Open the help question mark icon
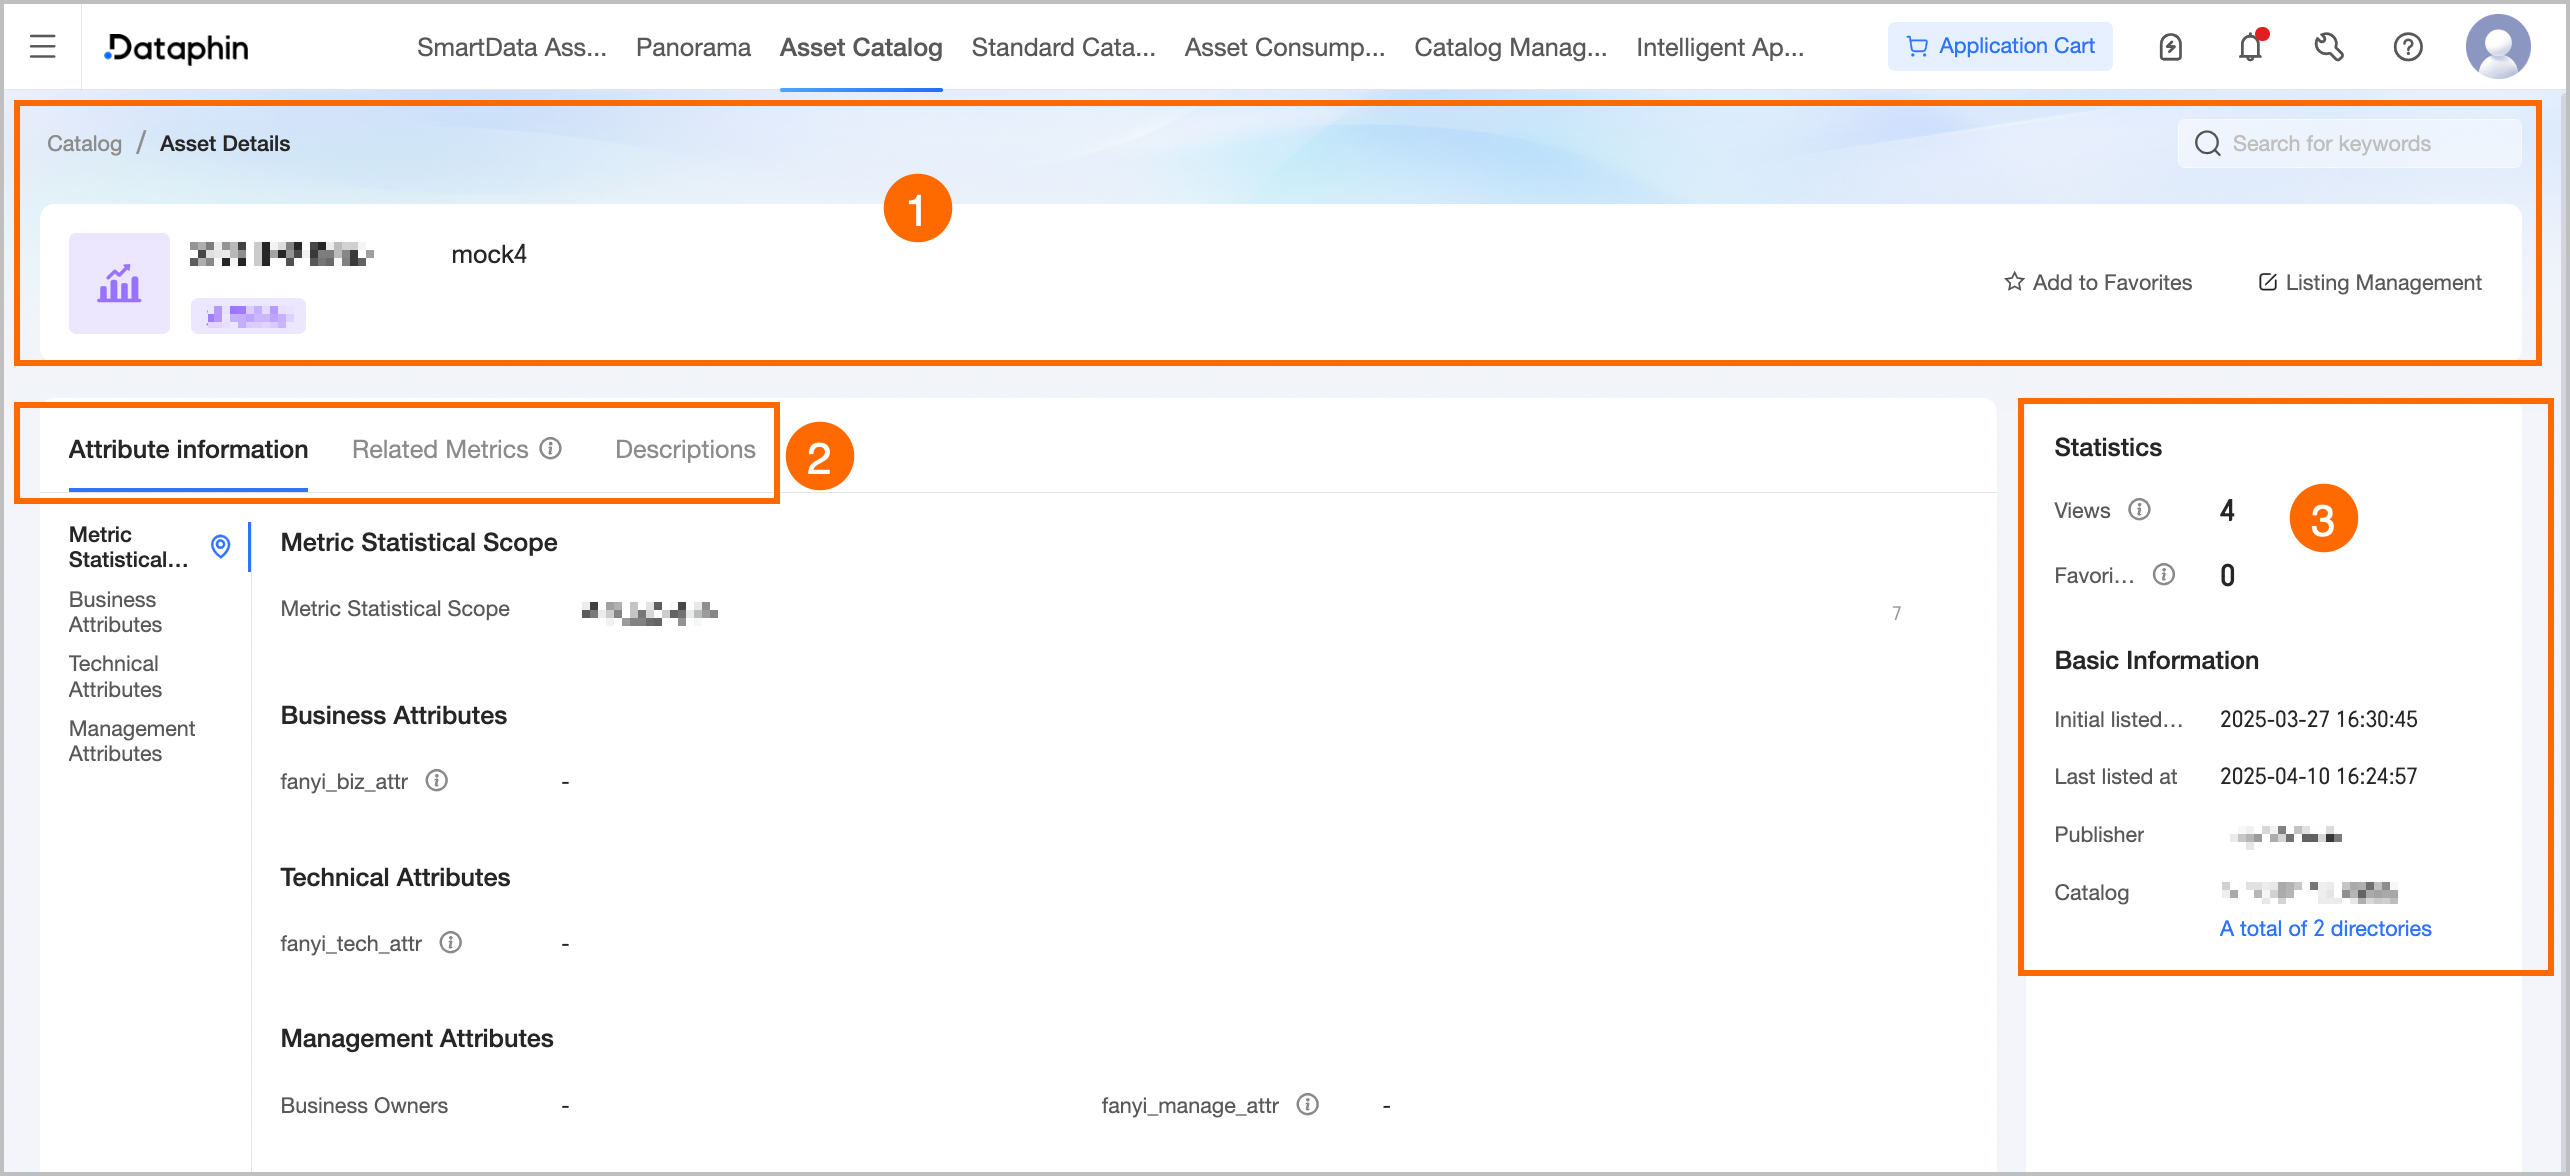2570x1176 pixels. click(x=2408, y=46)
